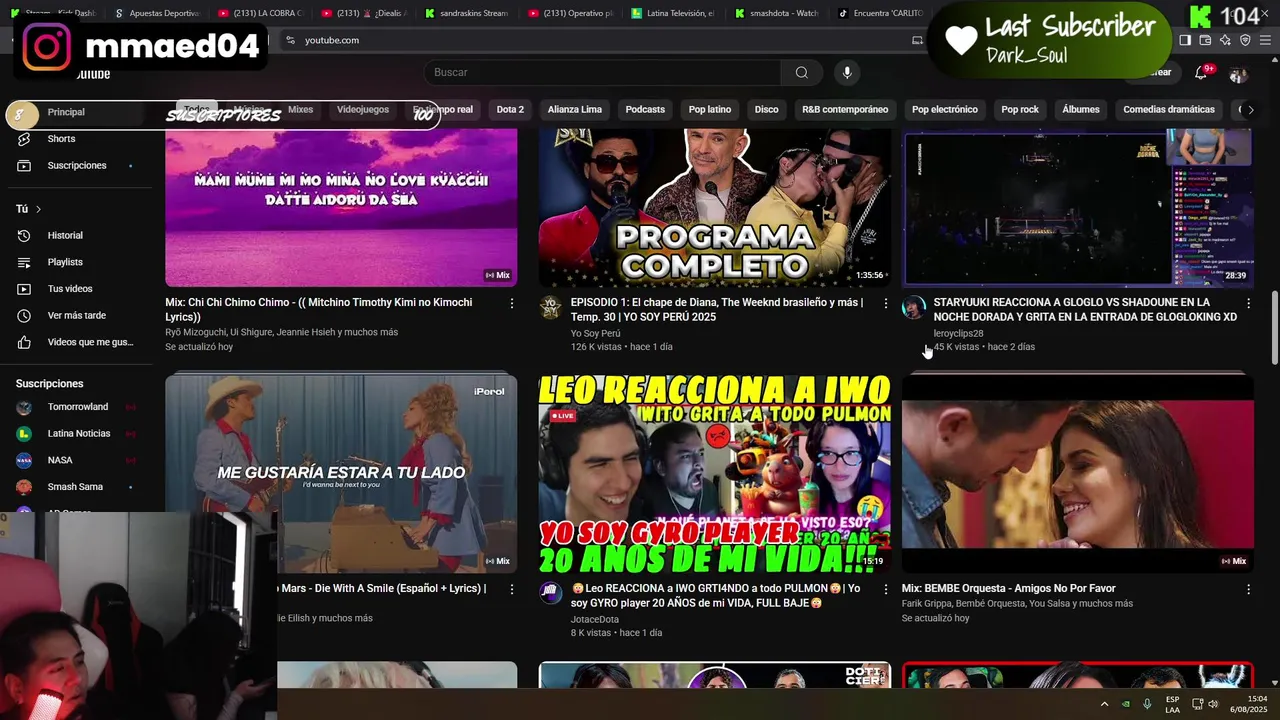Open options menu for Yo Soy Perú episode

click(x=885, y=303)
